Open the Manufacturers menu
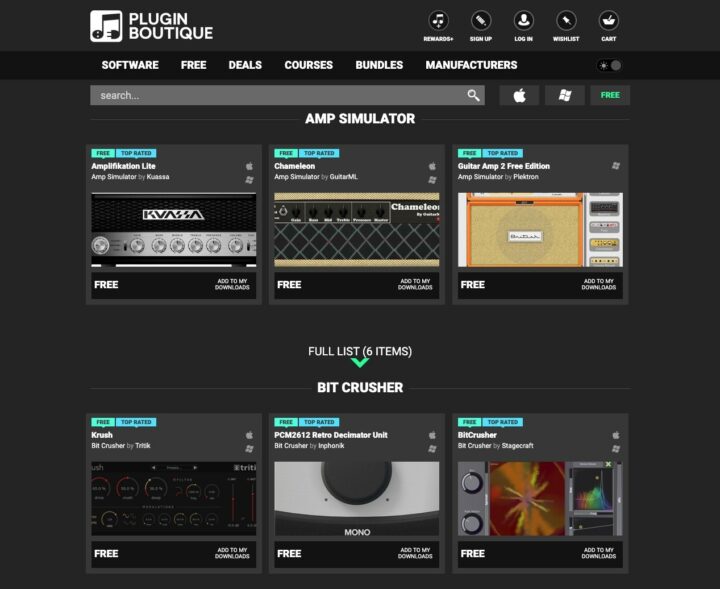720x589 pixels. (x=471, y=65)
